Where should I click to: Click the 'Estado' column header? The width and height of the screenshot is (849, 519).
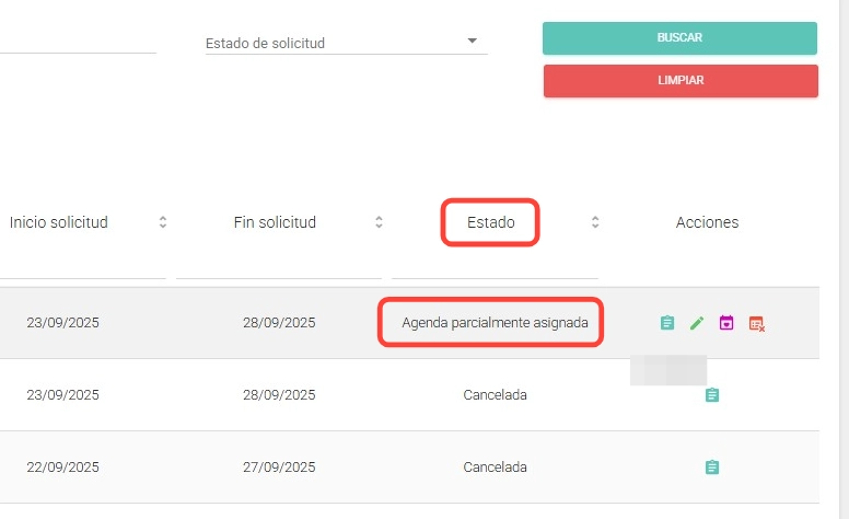coord(491,223)
